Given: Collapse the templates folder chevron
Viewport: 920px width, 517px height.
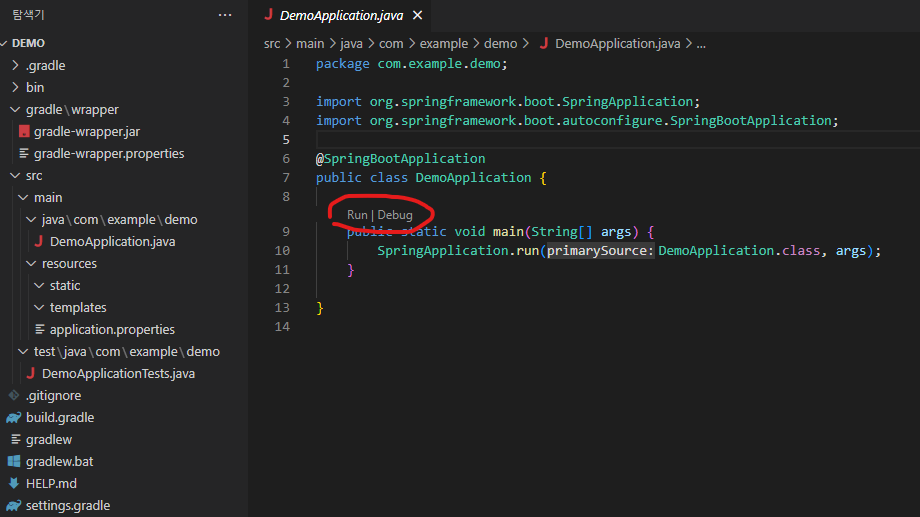Looking at the screenshot, I should 39,308.
